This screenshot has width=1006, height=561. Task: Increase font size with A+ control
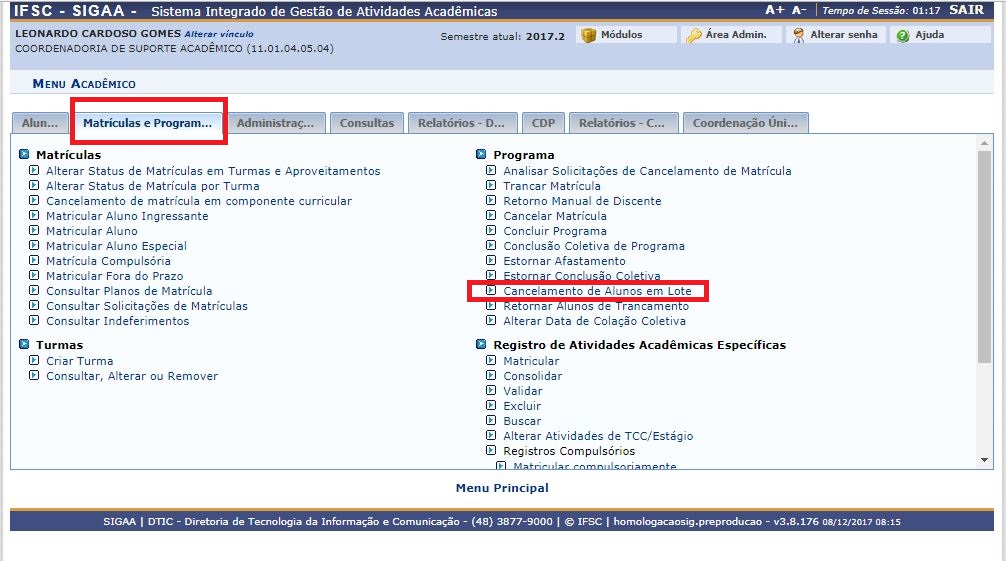(774, 10)
